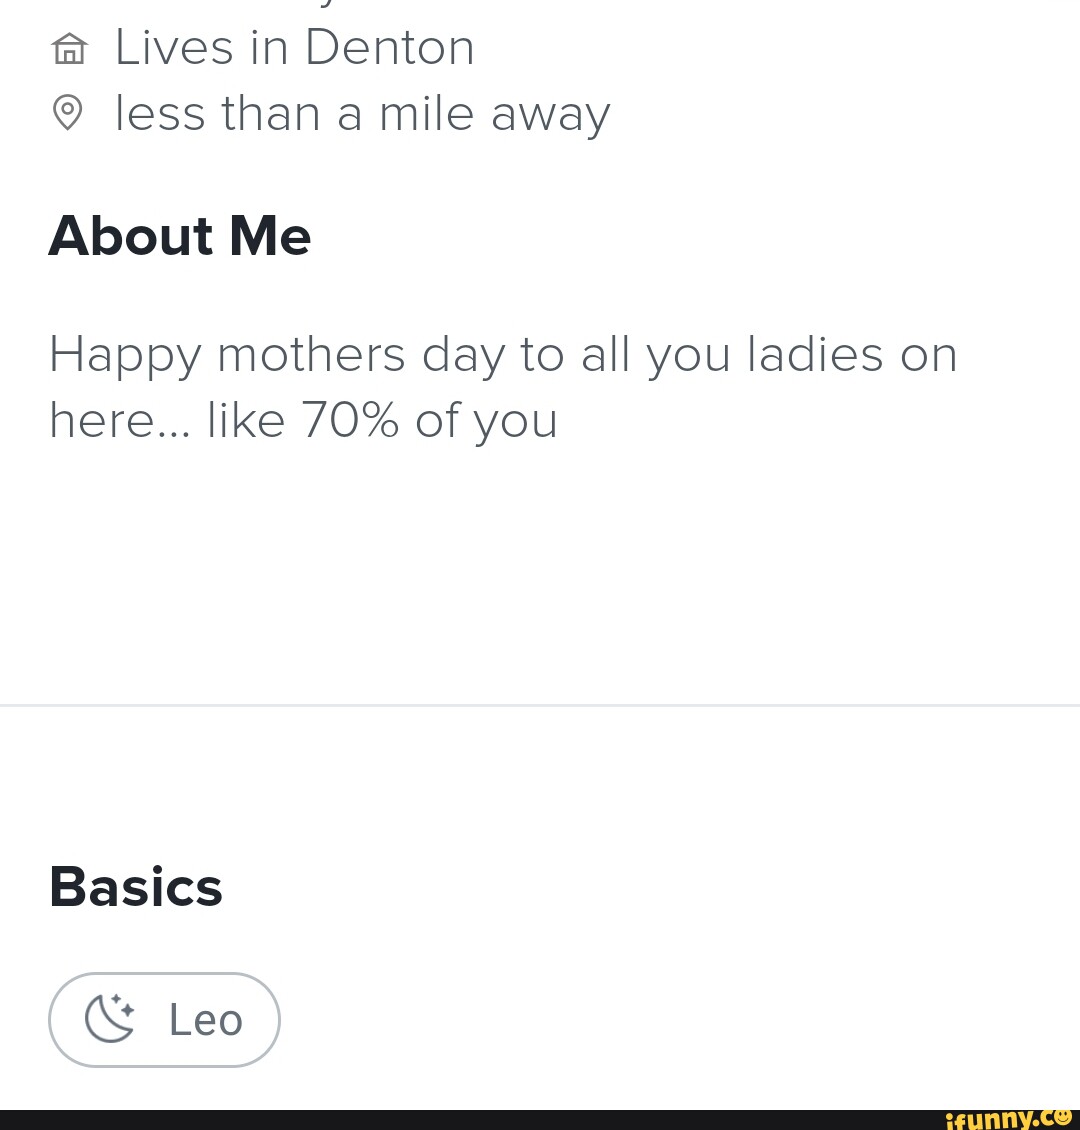The height and width of the screenshot is (1130, 1080).
Task: Tap the word Denton
Action: pyautogui.click(x=390, y=47)
